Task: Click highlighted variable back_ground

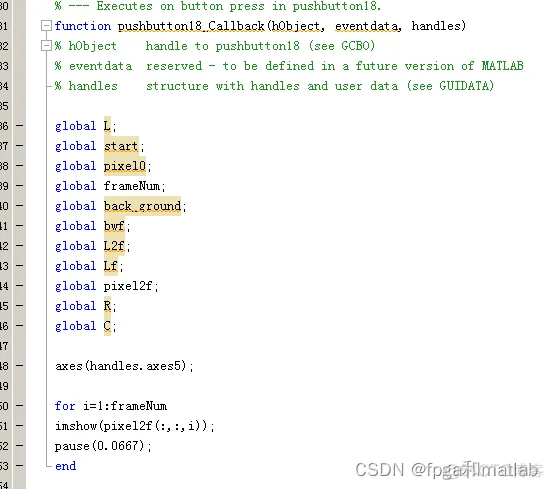Action: click(142, 206)
